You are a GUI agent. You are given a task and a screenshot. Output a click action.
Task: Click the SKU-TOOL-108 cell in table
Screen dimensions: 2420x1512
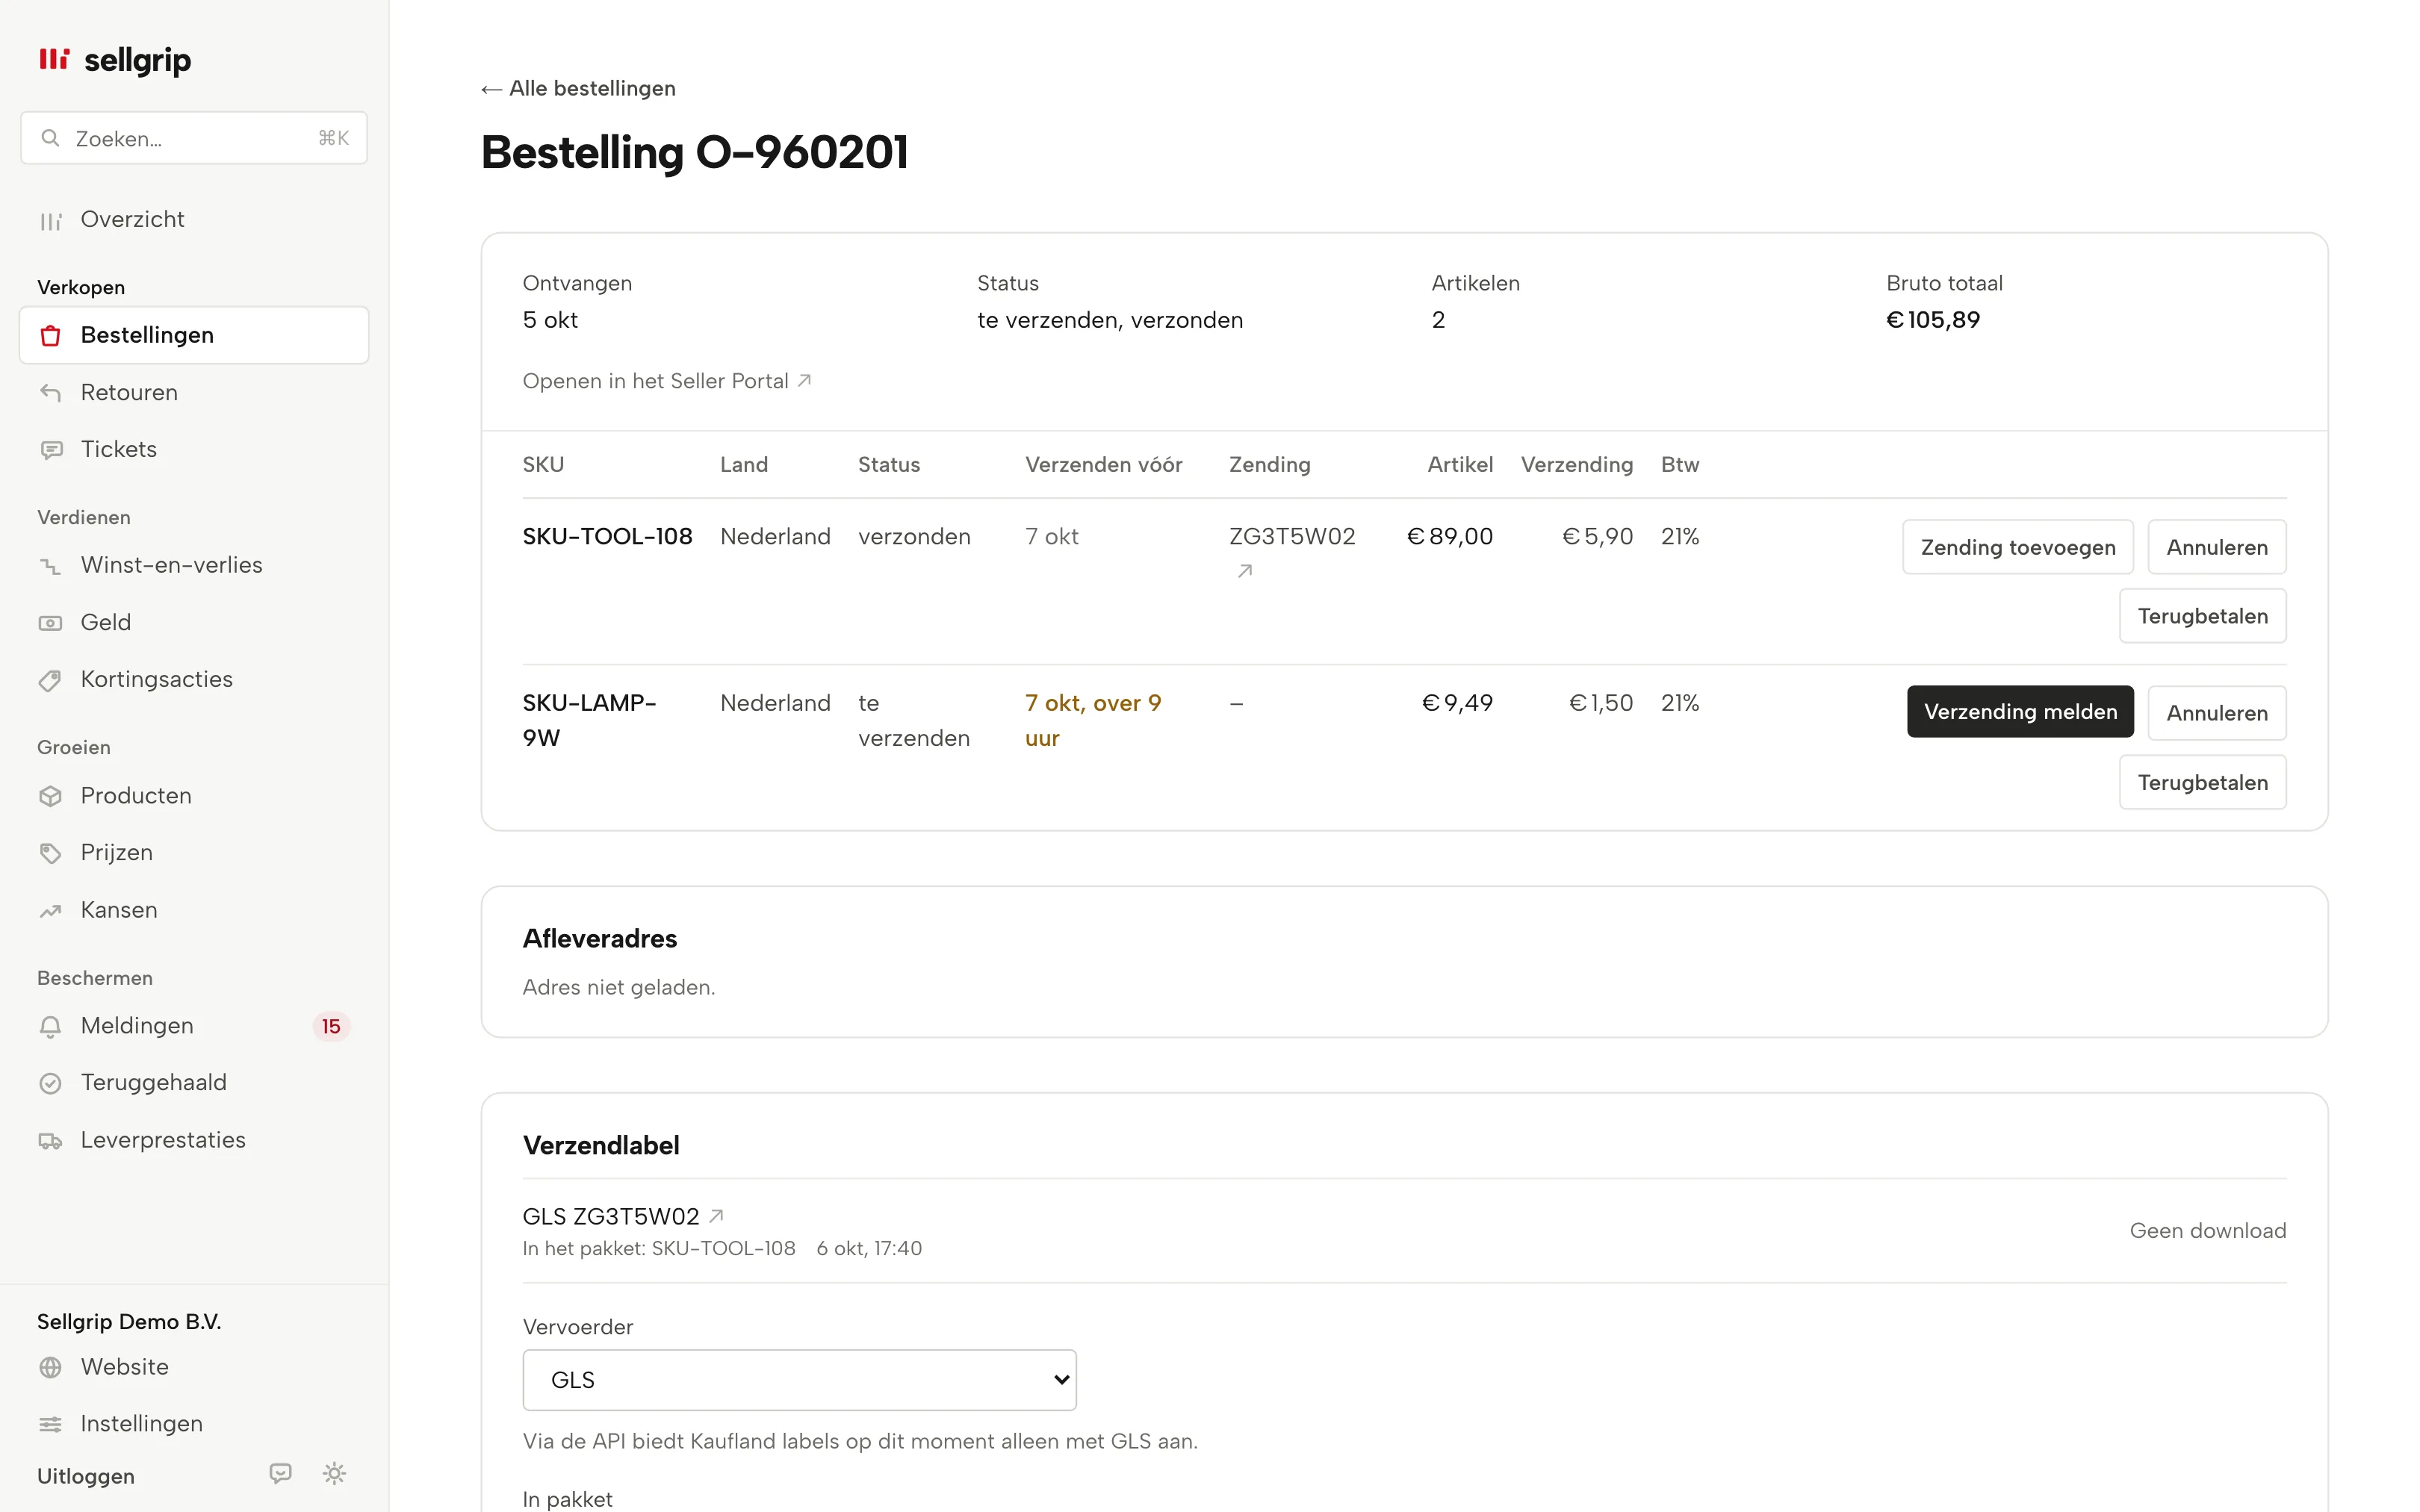coord(607,537)
